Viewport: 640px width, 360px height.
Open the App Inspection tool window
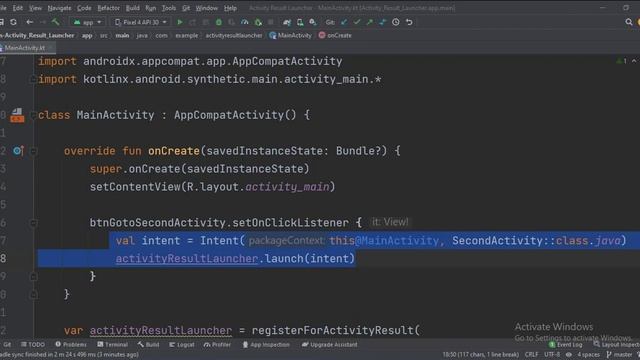tap(266, 344)
